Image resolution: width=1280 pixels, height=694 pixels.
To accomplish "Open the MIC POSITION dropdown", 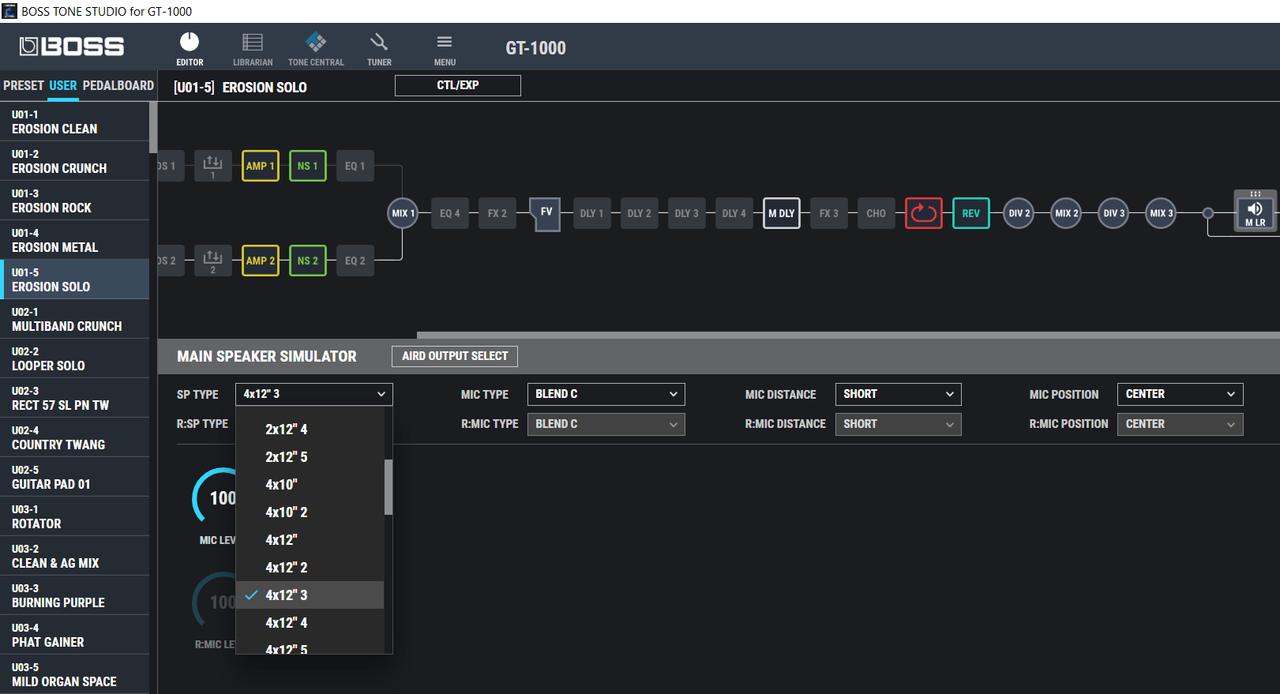I will coord(1180,394).
